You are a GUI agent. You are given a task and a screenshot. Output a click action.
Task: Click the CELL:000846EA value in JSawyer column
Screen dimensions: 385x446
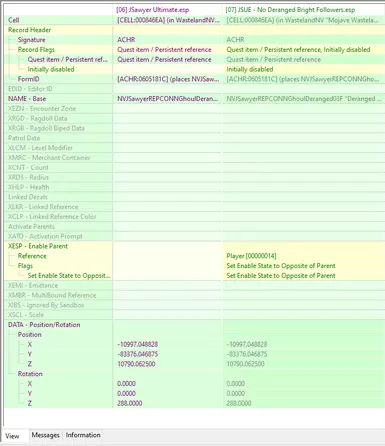[x=168, y=20]
